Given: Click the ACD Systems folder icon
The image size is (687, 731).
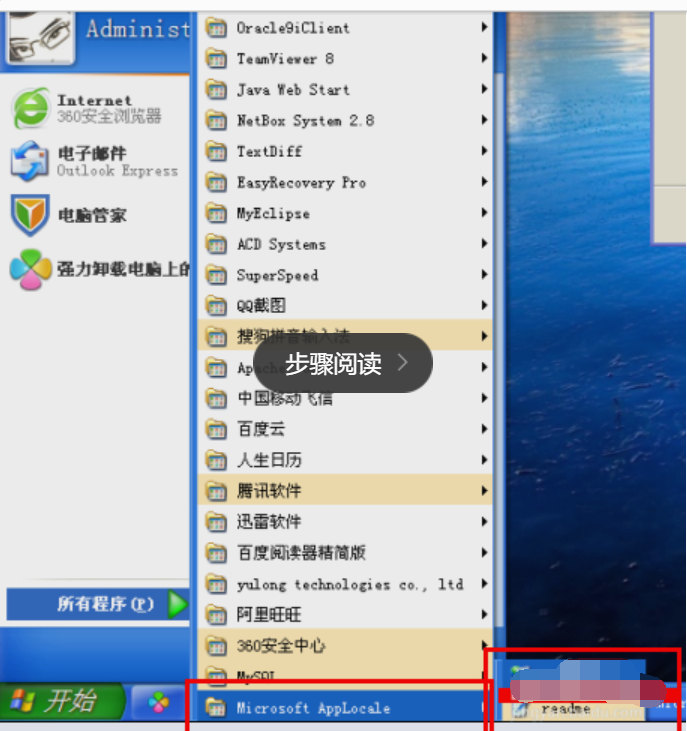Looking at the screenshot, I should 216,244.
